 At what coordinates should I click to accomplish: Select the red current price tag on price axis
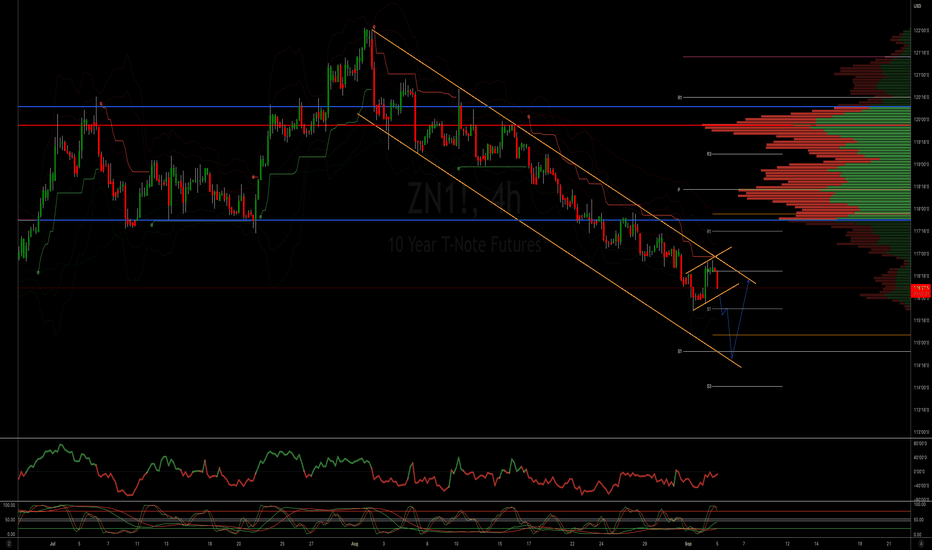[x=921, y=291]
